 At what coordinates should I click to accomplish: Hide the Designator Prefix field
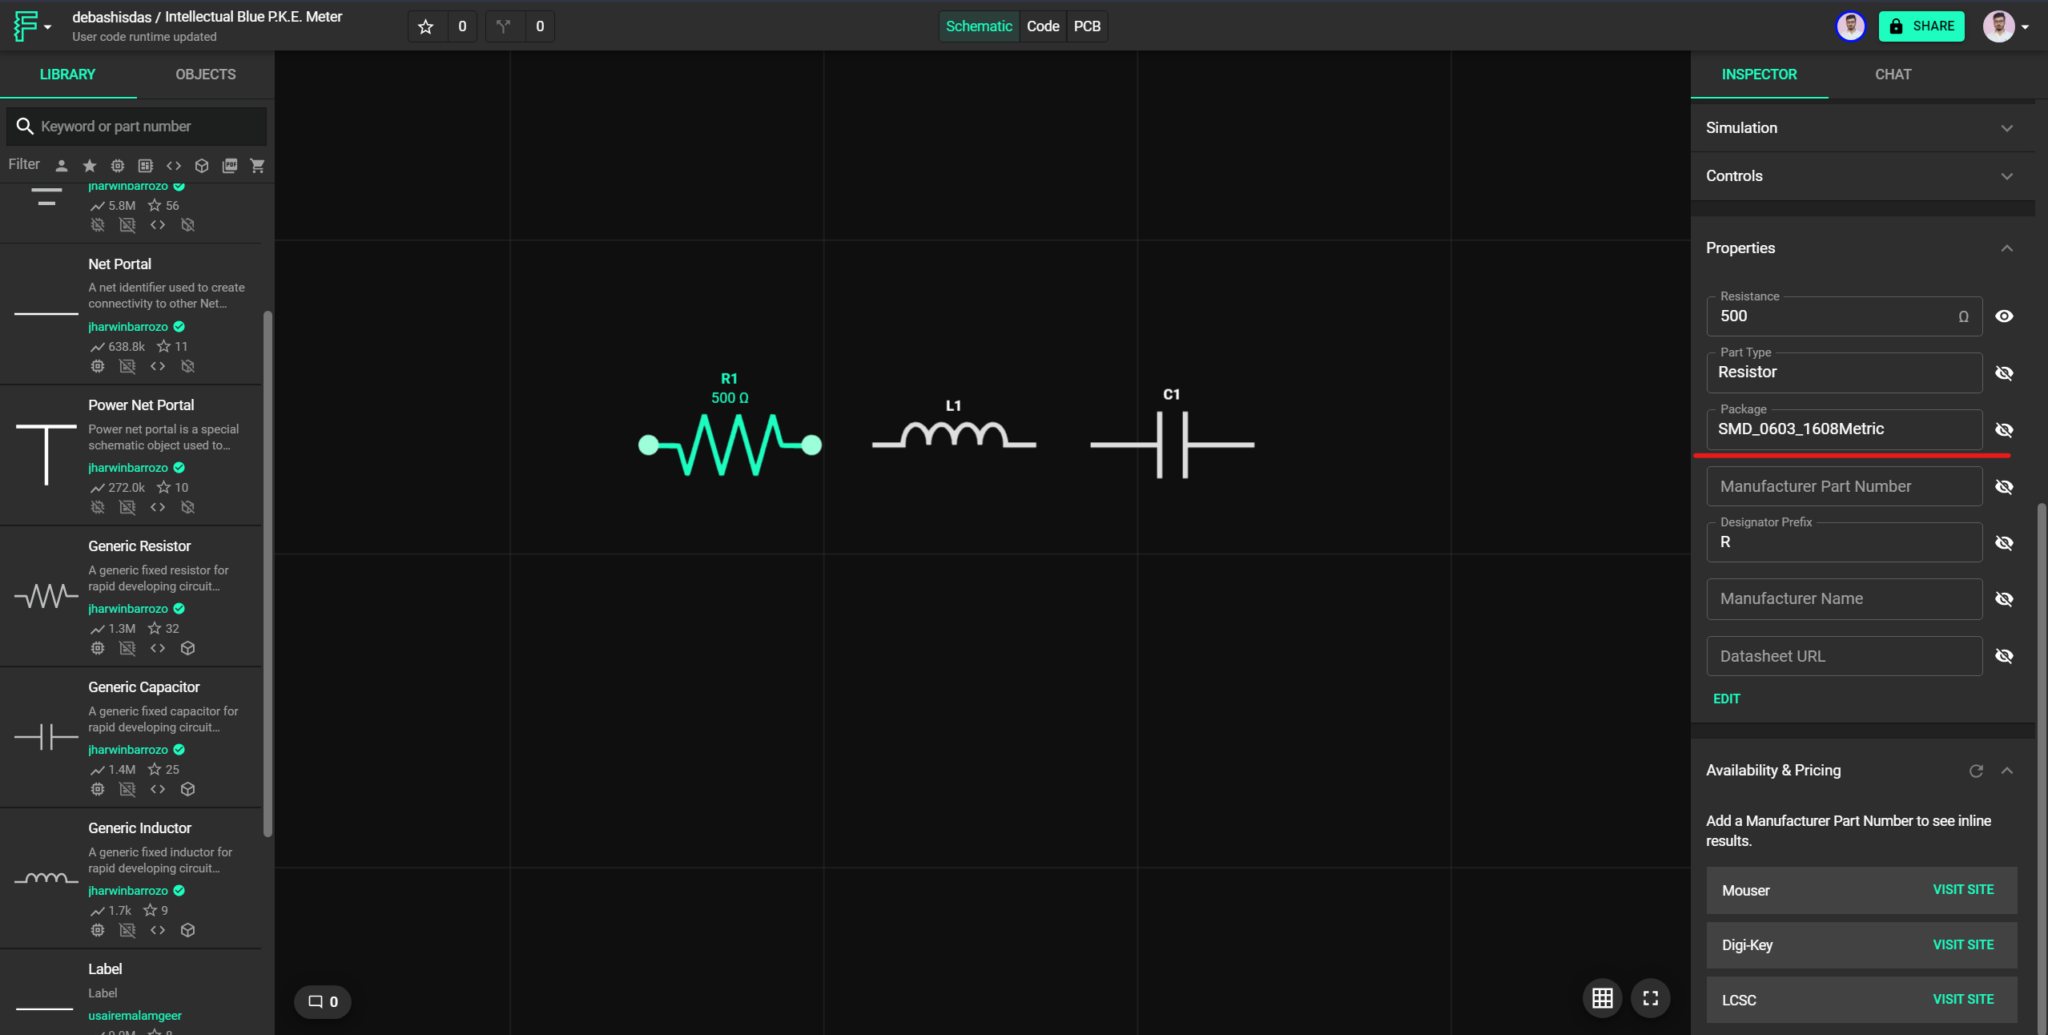2005,542
